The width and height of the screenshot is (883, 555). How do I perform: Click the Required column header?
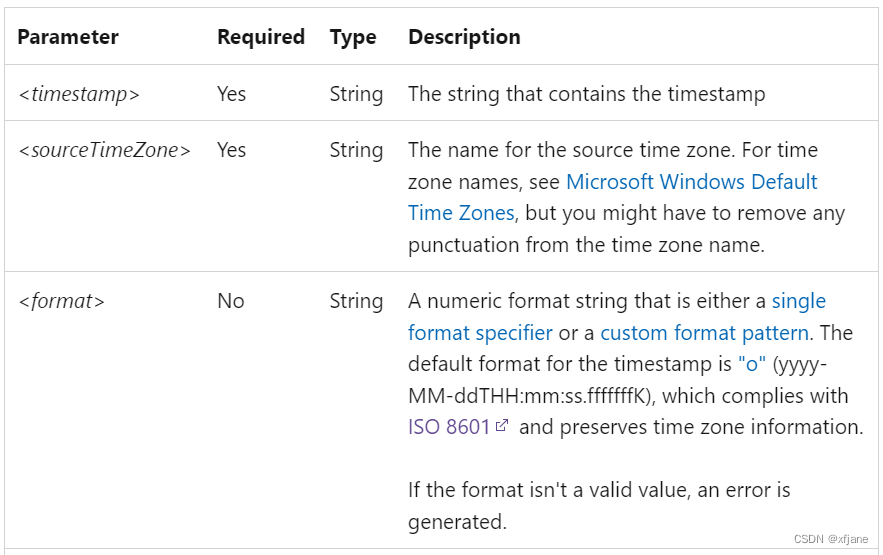(260, 37)
